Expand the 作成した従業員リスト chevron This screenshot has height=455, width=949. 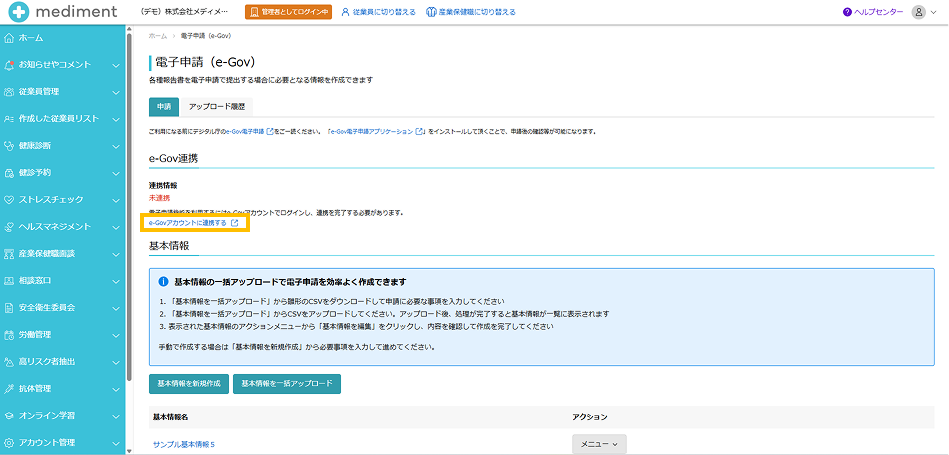(x=116, y=119)
